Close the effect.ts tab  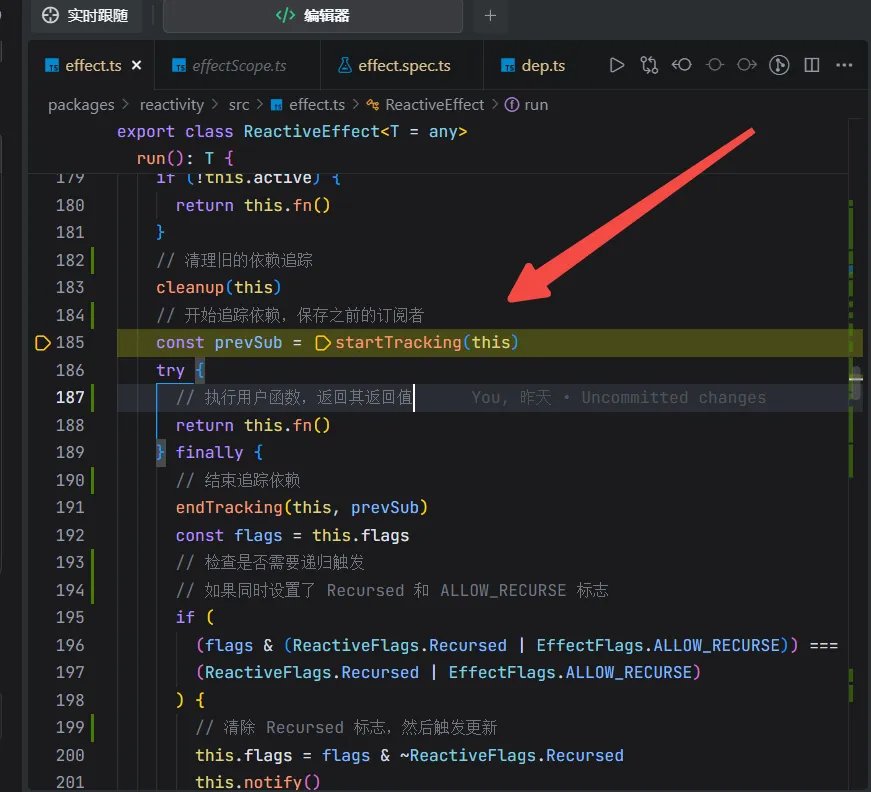[136, 66]
